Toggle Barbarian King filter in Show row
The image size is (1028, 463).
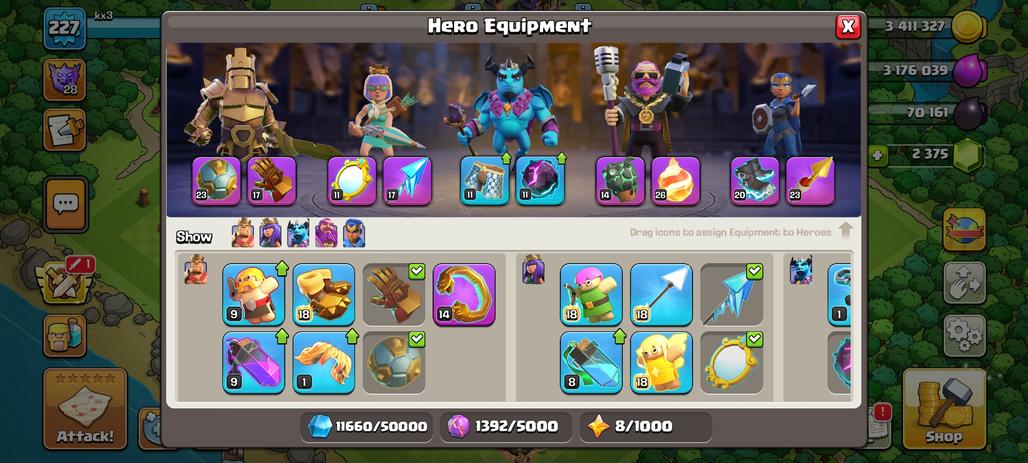pos(243,233)
